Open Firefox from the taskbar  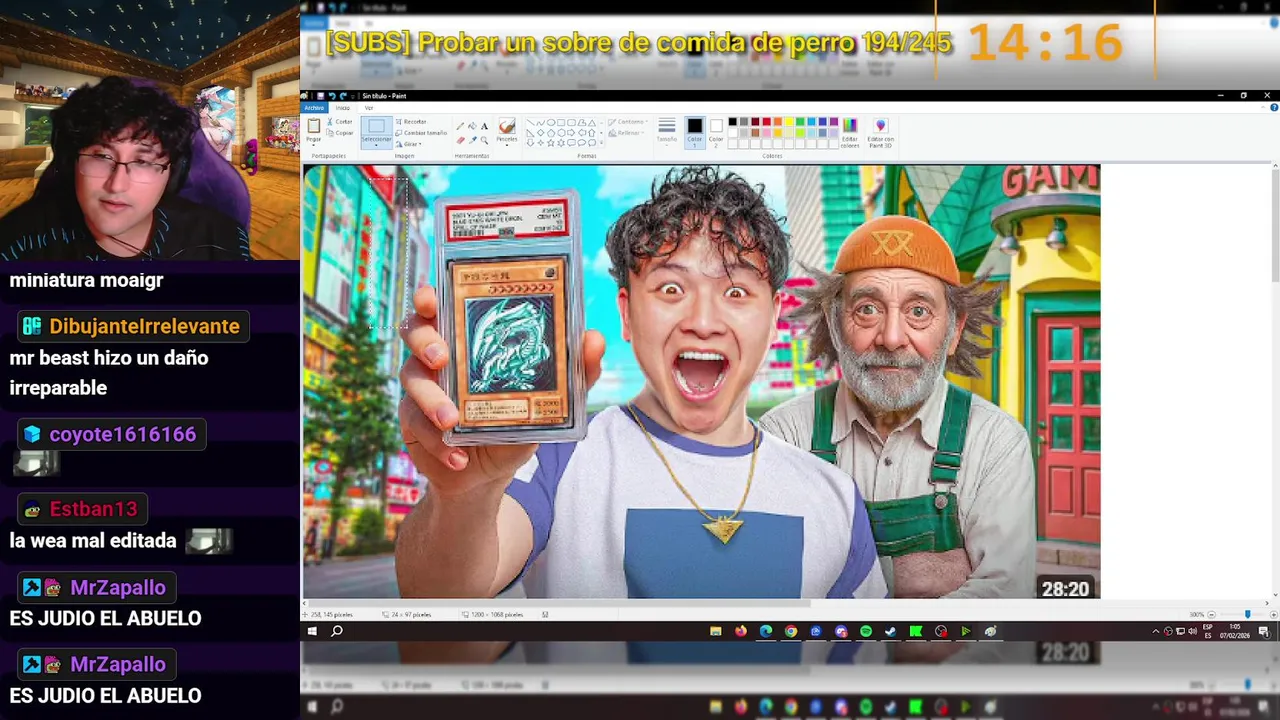(740, 631)
